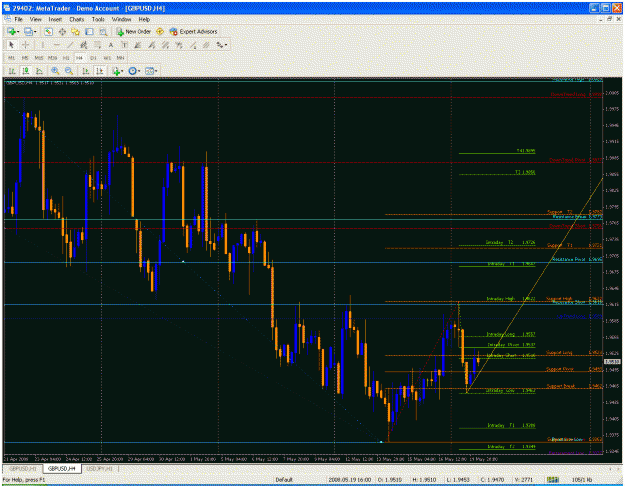Show the Market Watch window
This screenshot has height=486, width=625.
point(48,31)
